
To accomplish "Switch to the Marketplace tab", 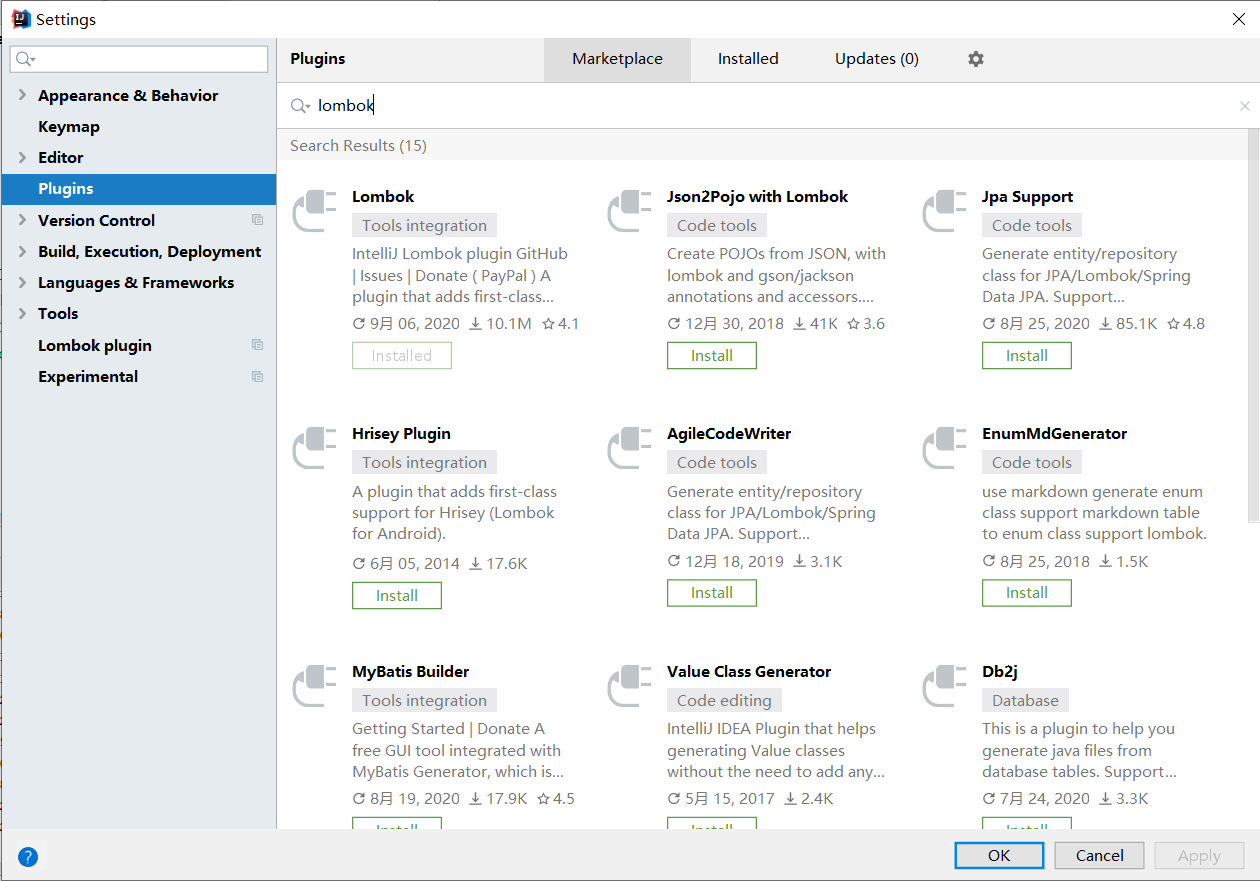I will [x=617, y=59].
